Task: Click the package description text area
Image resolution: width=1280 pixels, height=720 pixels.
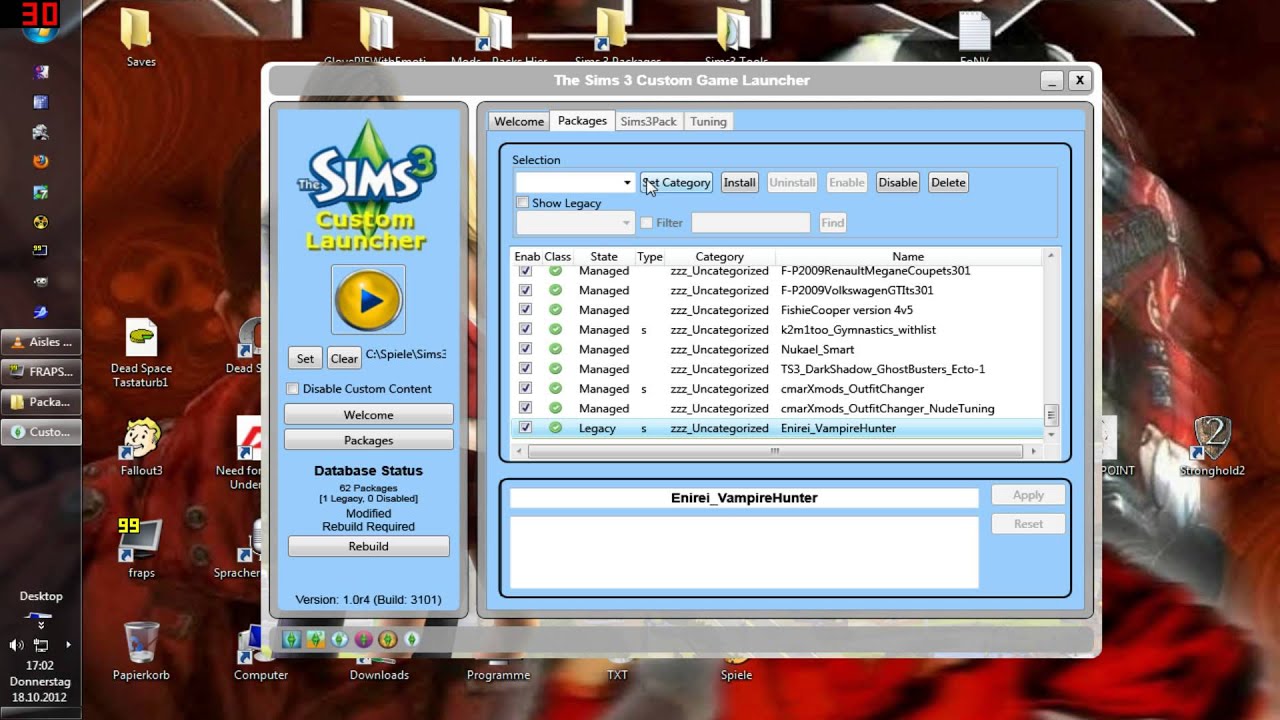Action: tap(744, 552)
